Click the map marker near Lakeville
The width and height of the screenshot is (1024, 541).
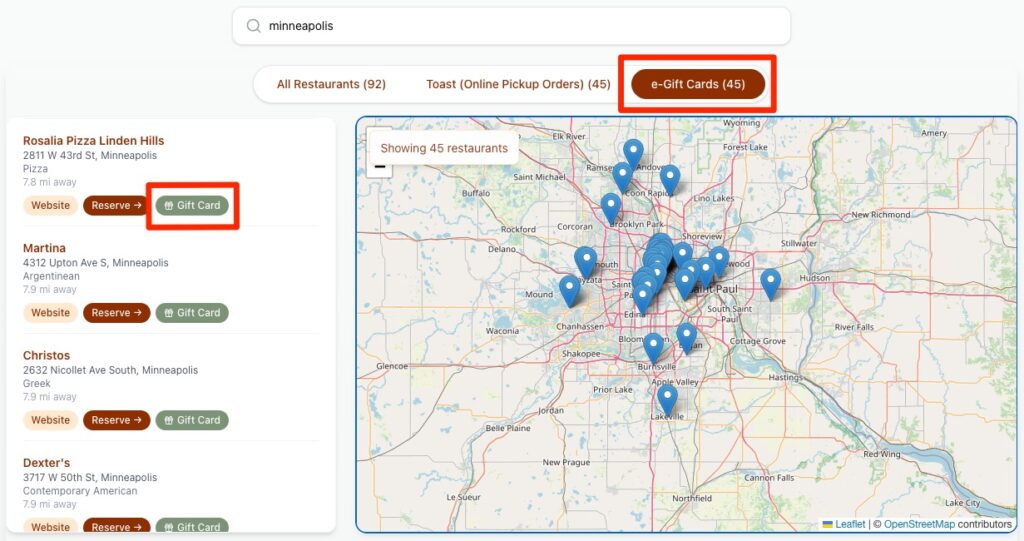click(x=667, y=399)
